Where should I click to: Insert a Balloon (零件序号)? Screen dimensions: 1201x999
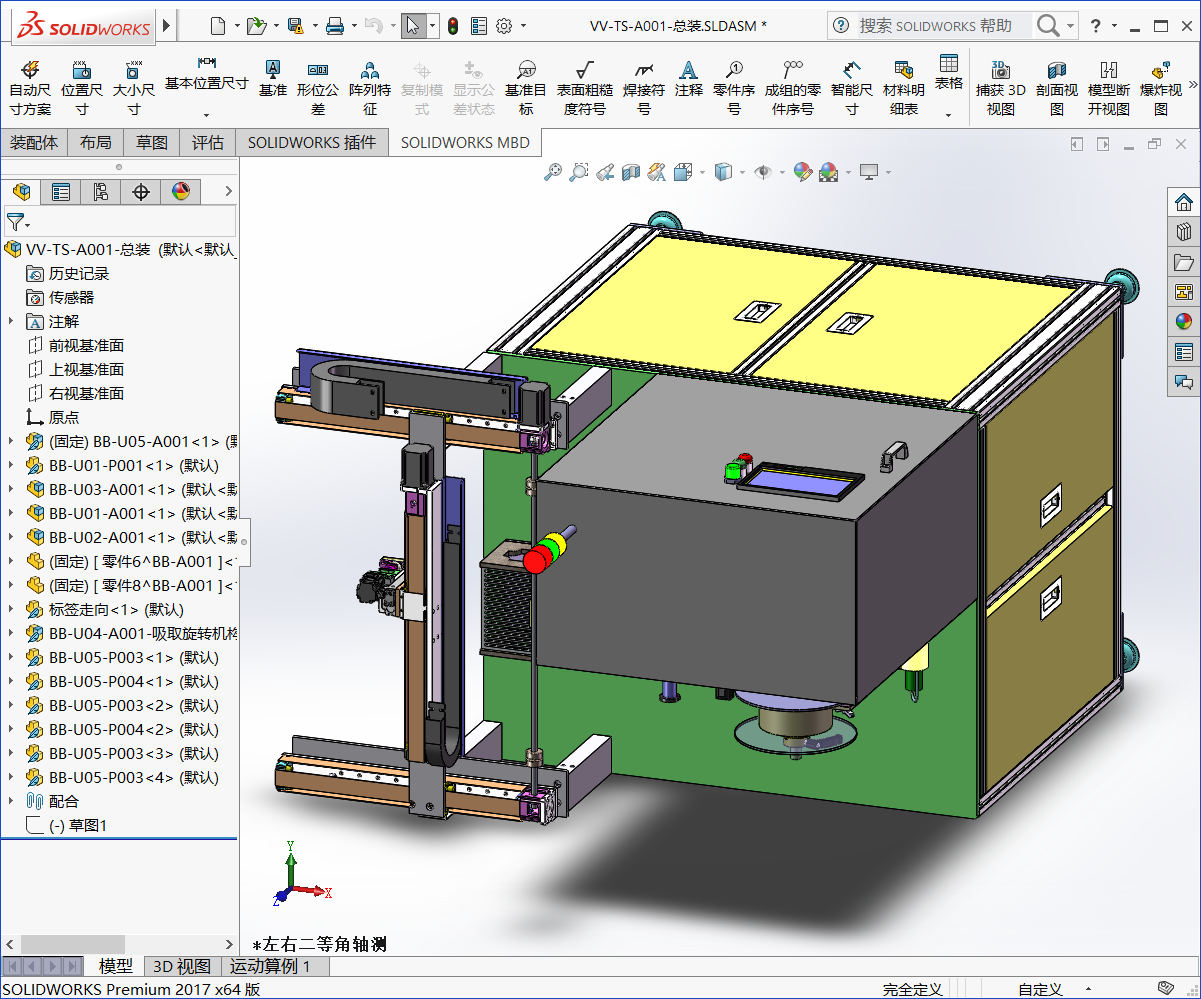tap(734, 86)
